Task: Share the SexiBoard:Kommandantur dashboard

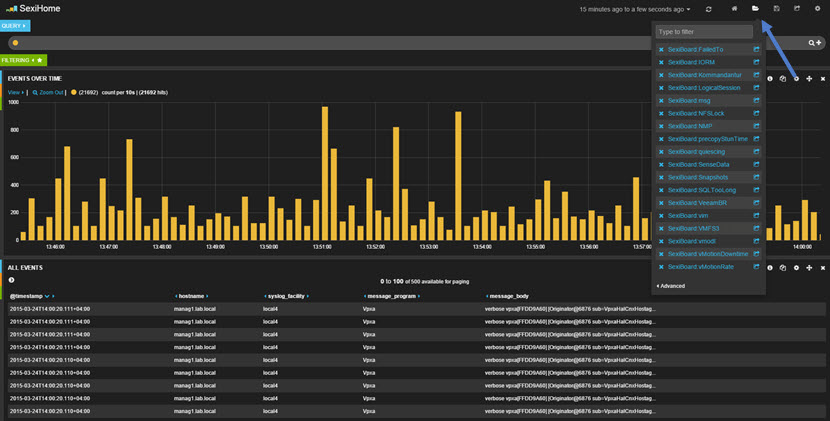Action: [756, 75]
